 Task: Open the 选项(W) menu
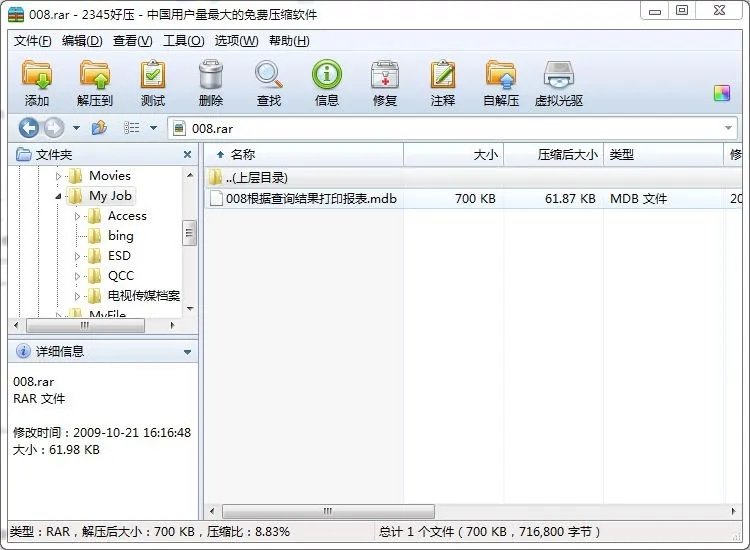pyautogui.click(x=236, y=41)
